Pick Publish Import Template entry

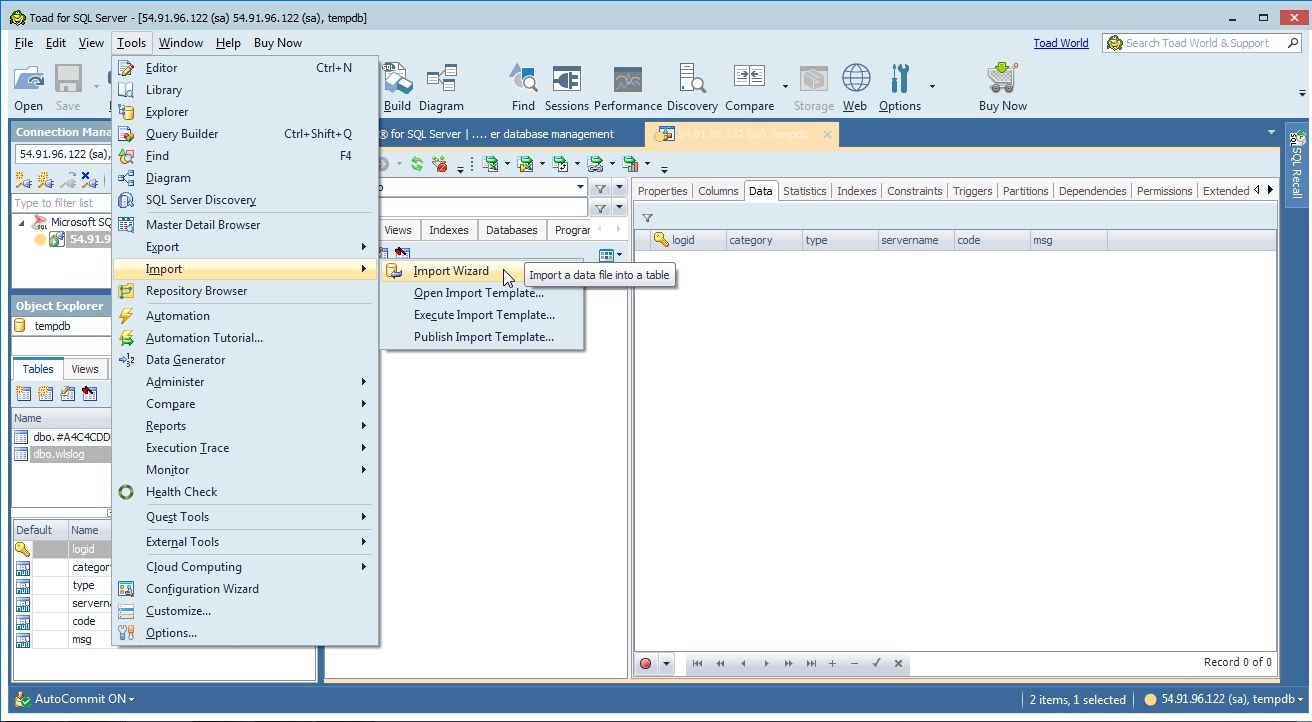point(483,337)
